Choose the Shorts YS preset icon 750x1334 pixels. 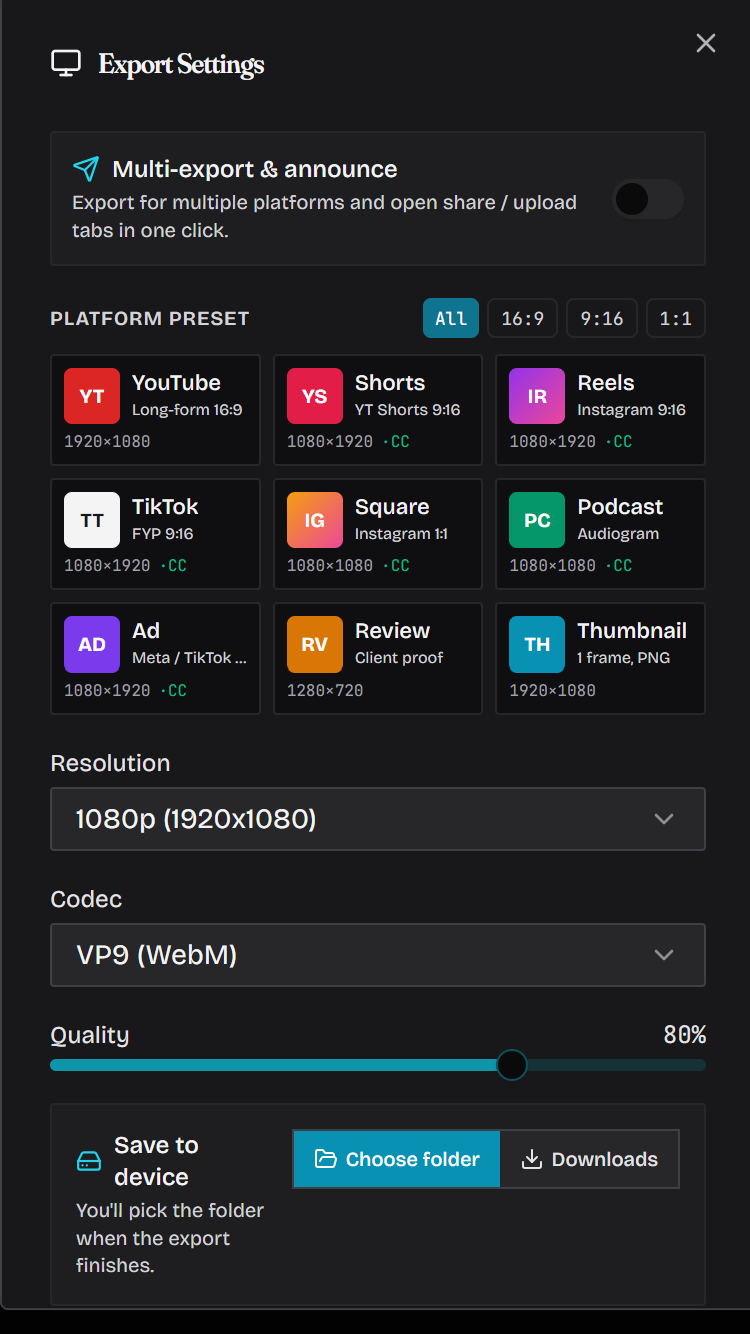pos(314,396)
